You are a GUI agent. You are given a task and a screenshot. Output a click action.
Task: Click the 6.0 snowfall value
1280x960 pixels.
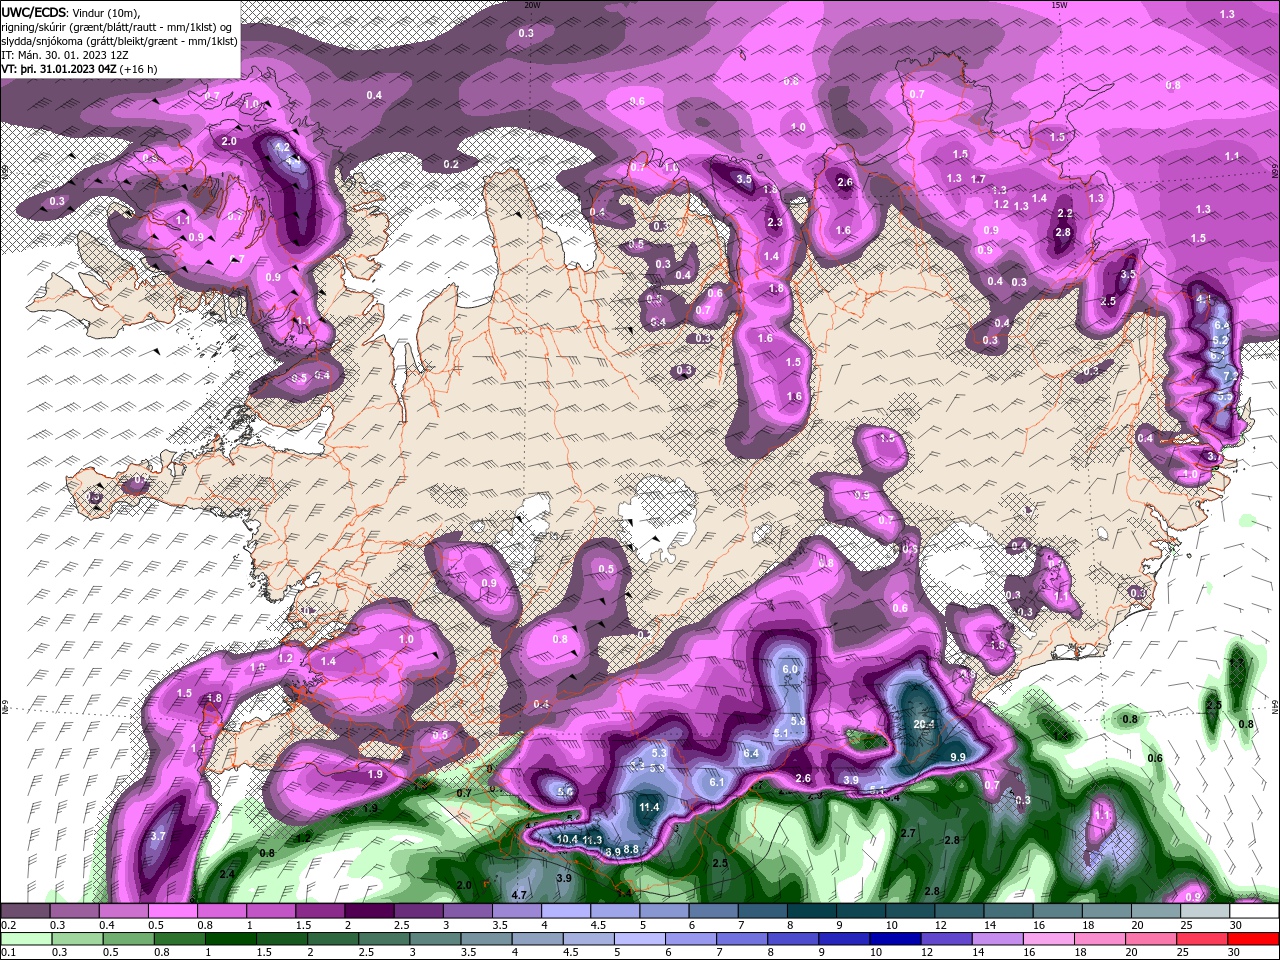click(x=789, y=669)
